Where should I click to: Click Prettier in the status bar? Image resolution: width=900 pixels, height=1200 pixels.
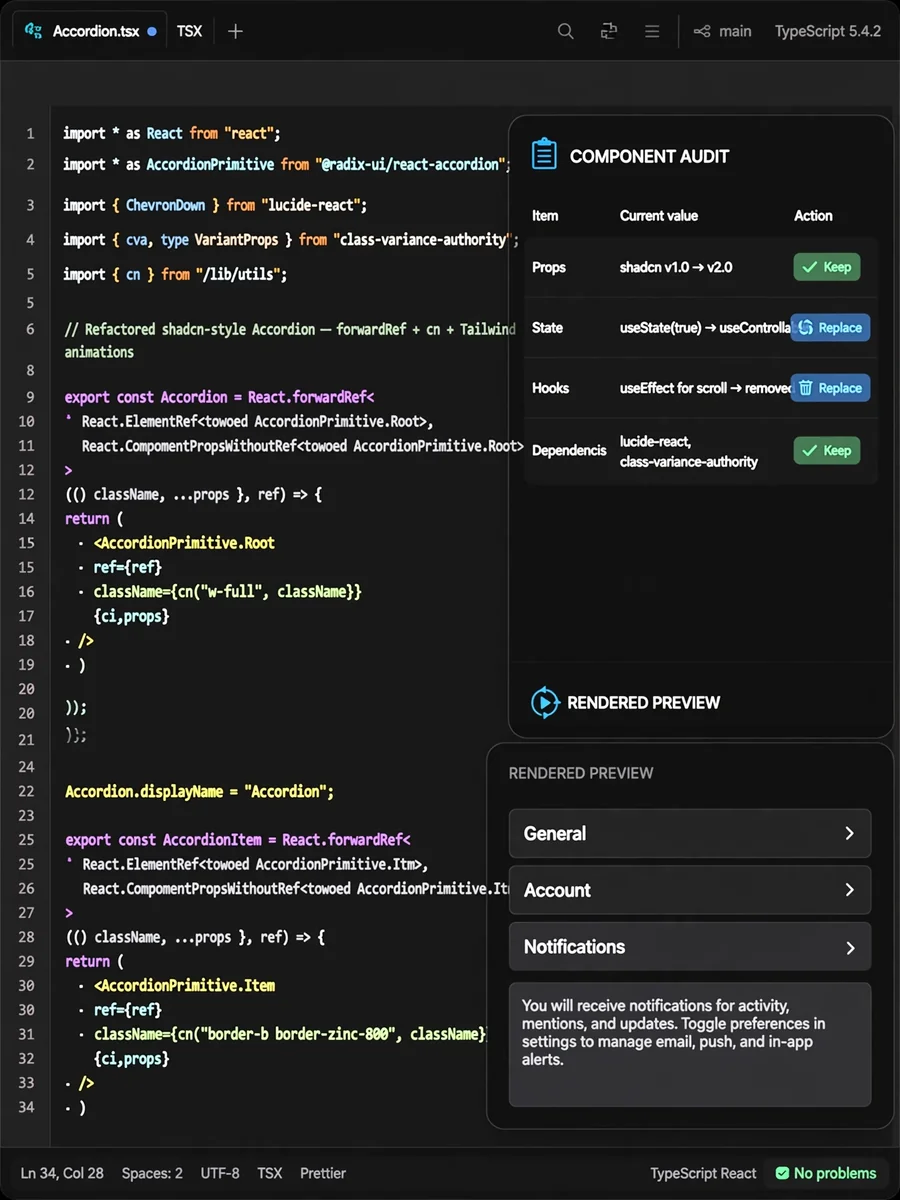click(323, 1173)
